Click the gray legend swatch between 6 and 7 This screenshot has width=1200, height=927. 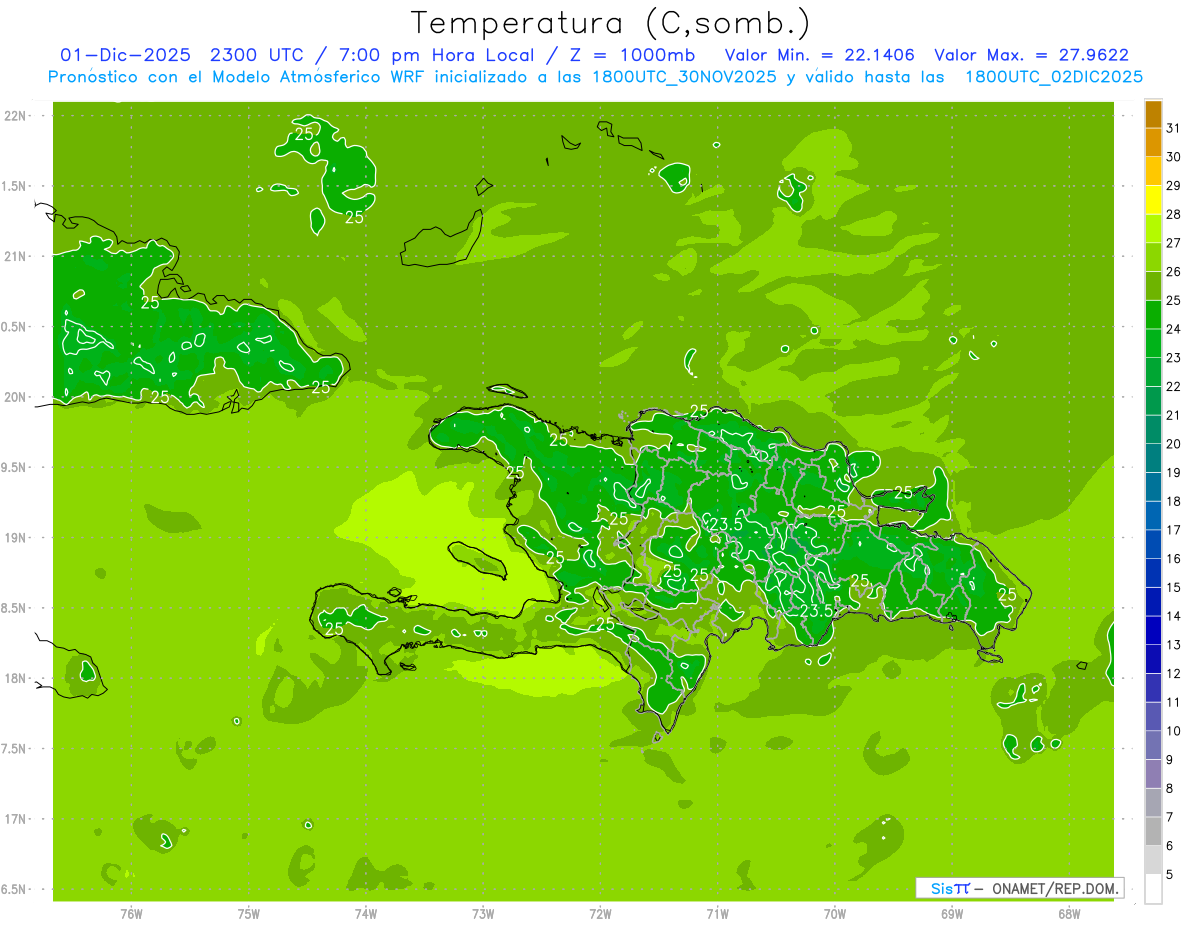tap(1153, 831)
